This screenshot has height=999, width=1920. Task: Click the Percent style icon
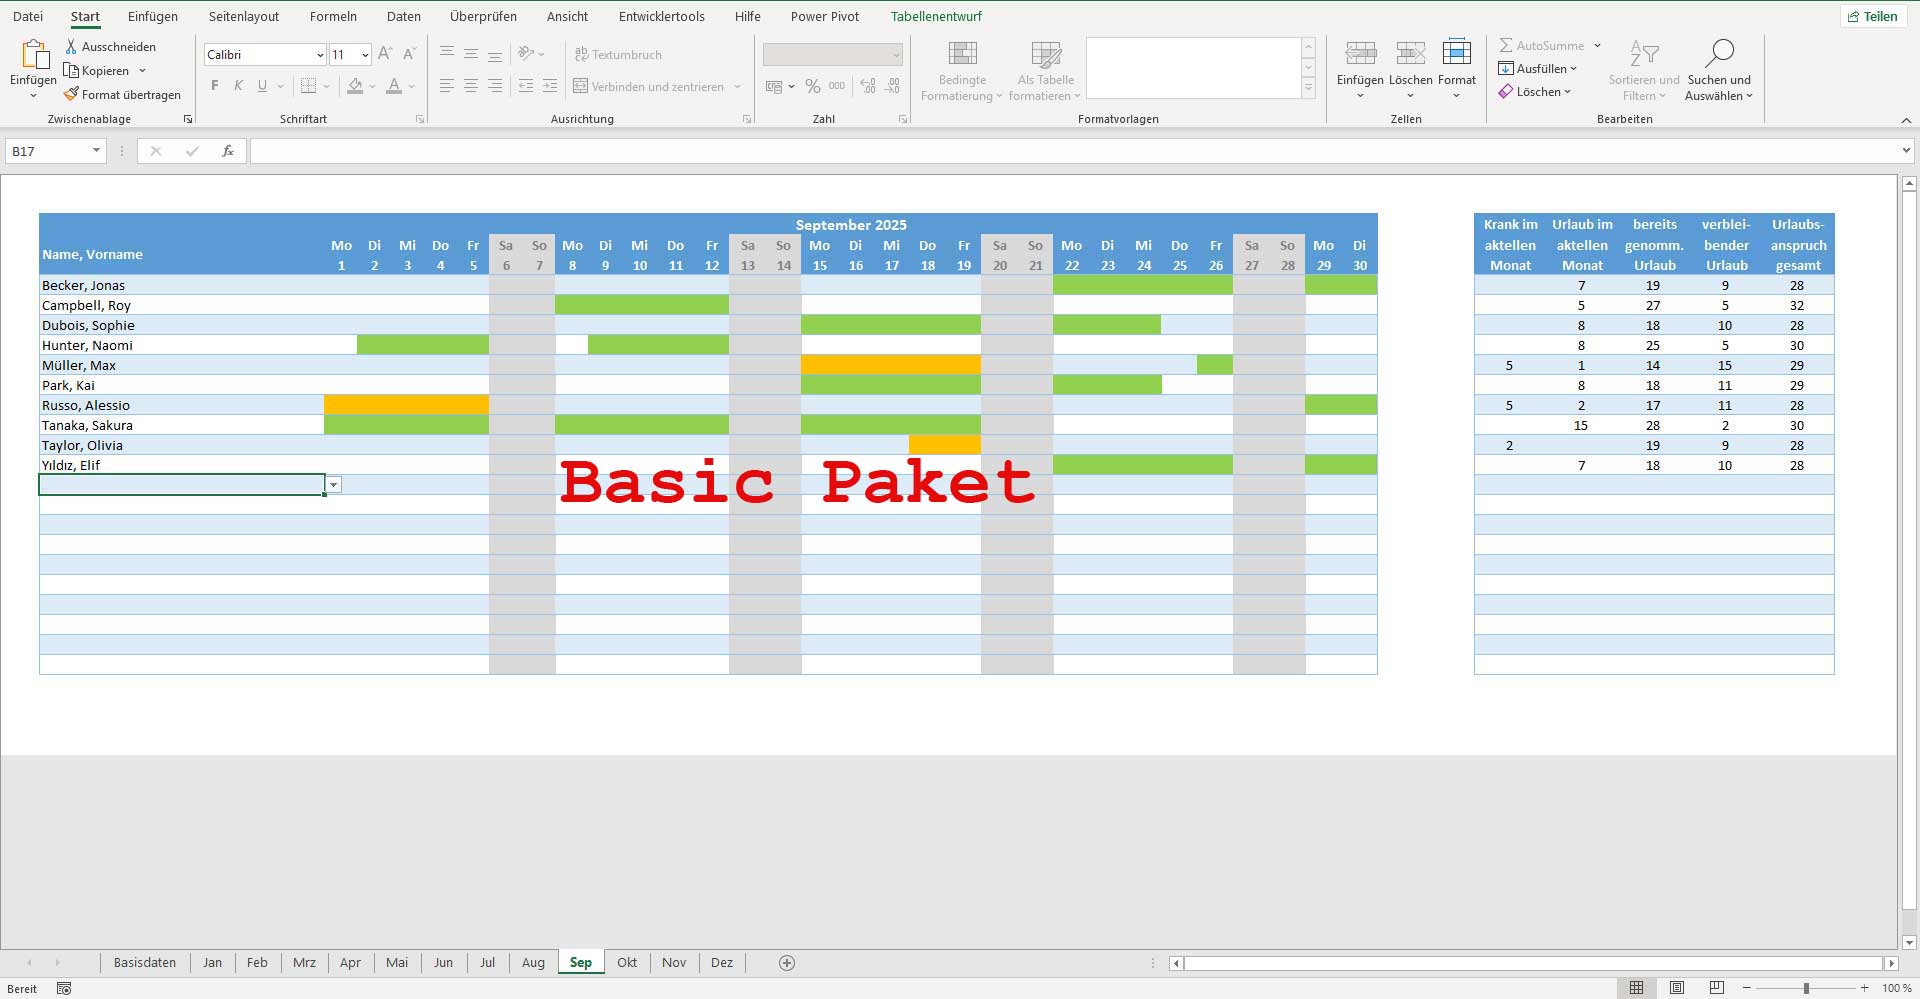click(813, 87)
